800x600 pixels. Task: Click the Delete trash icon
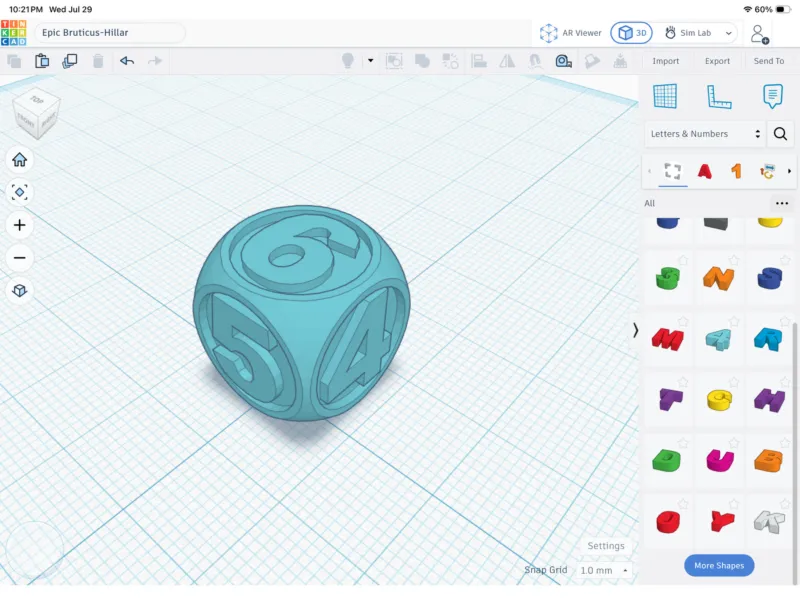point(98,61)
